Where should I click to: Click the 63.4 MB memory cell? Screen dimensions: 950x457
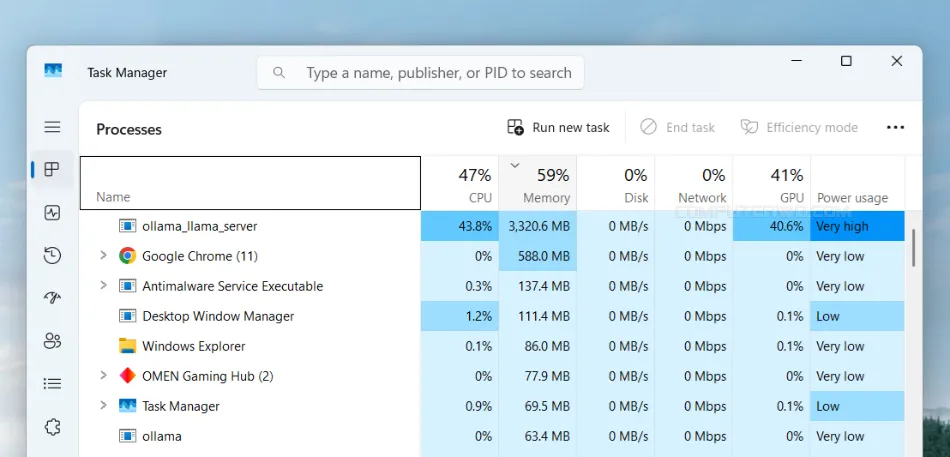coord(538,436)
